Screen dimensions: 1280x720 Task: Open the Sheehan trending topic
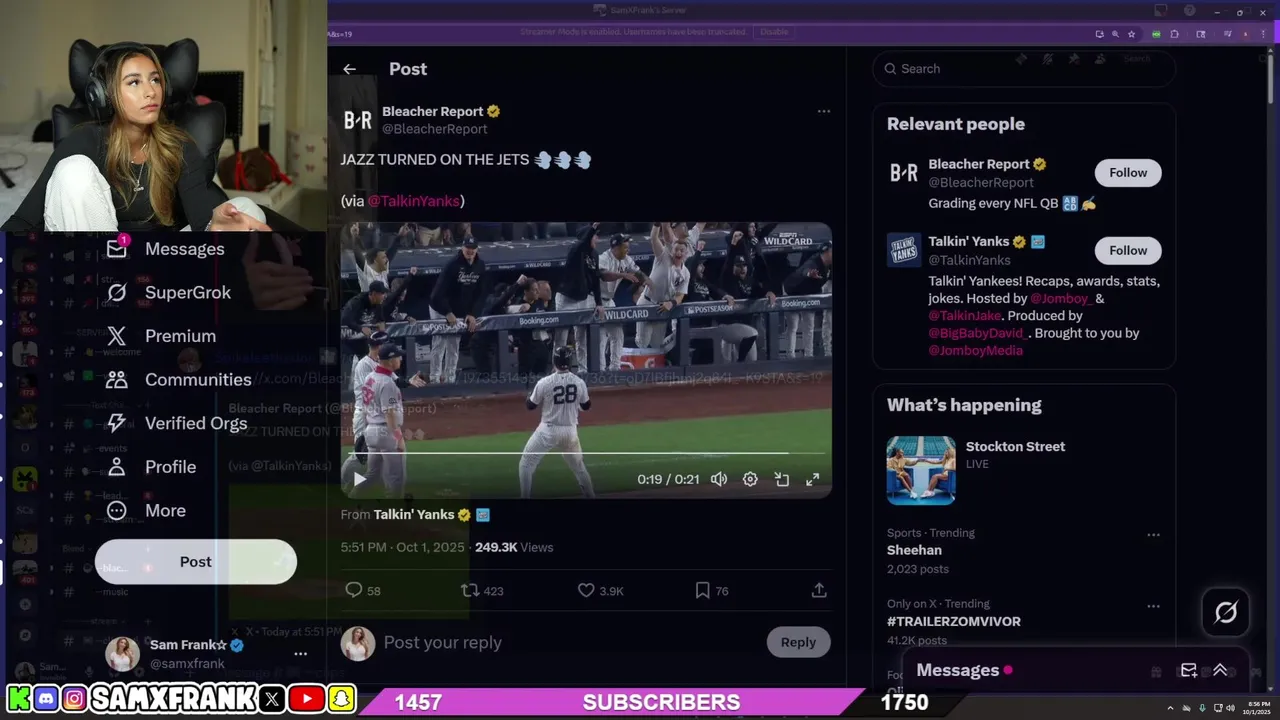(914, 550)
